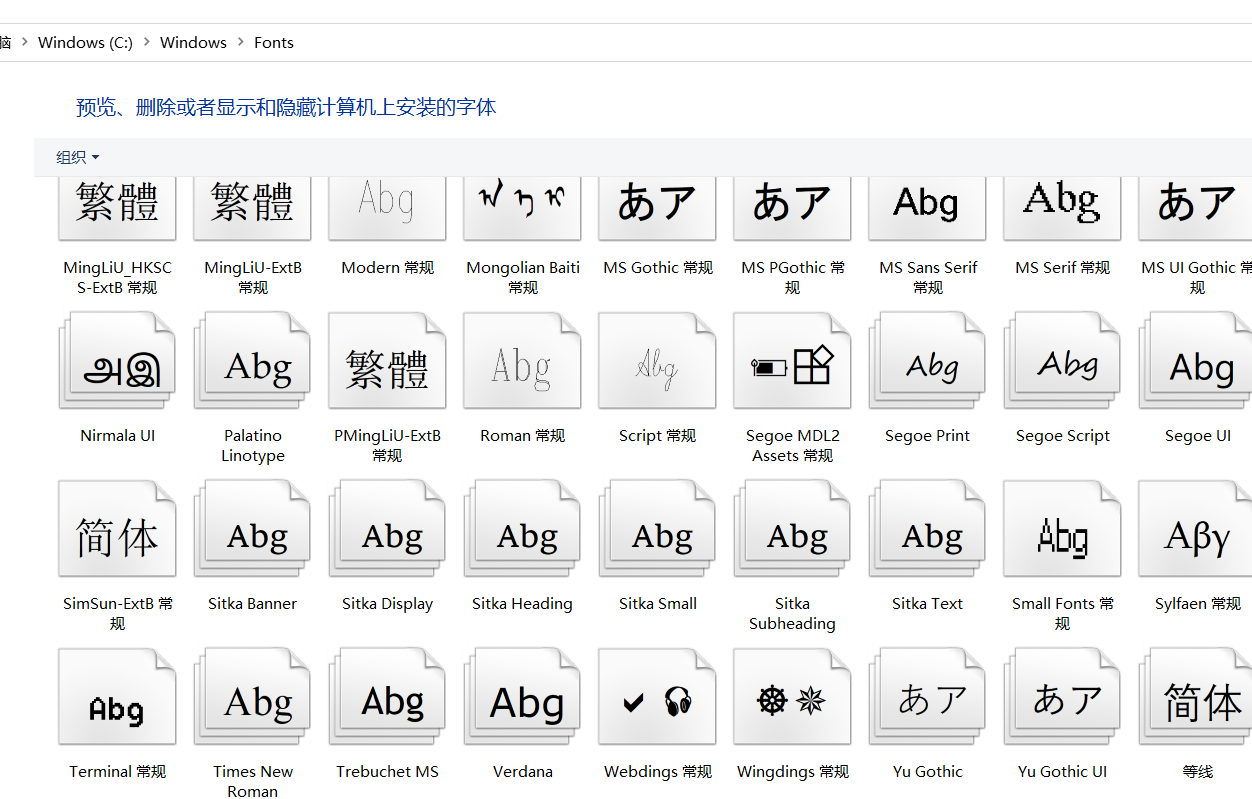Click the Yu Gothic UI label
The height and width of the screenshot is (799, 1252).
coord(1062,772)
